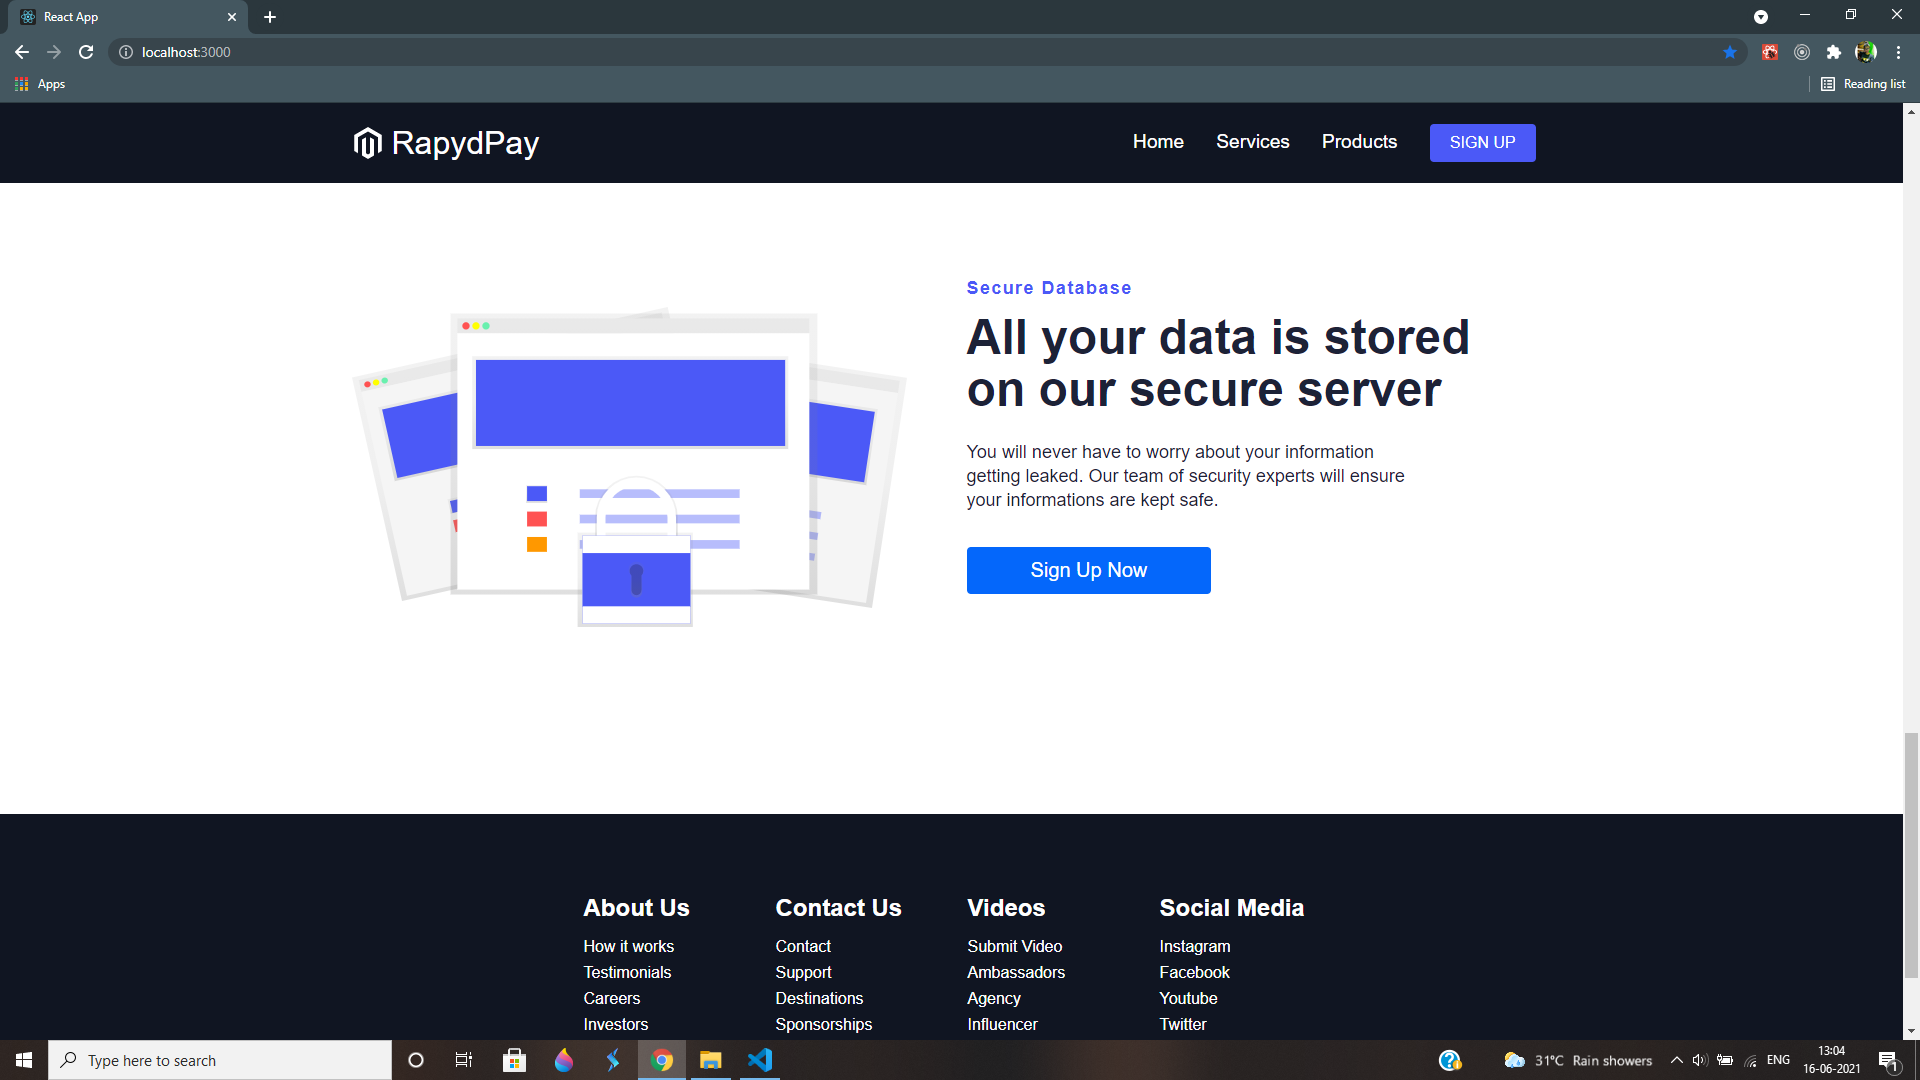Open the Testimonials footer link

627,972
